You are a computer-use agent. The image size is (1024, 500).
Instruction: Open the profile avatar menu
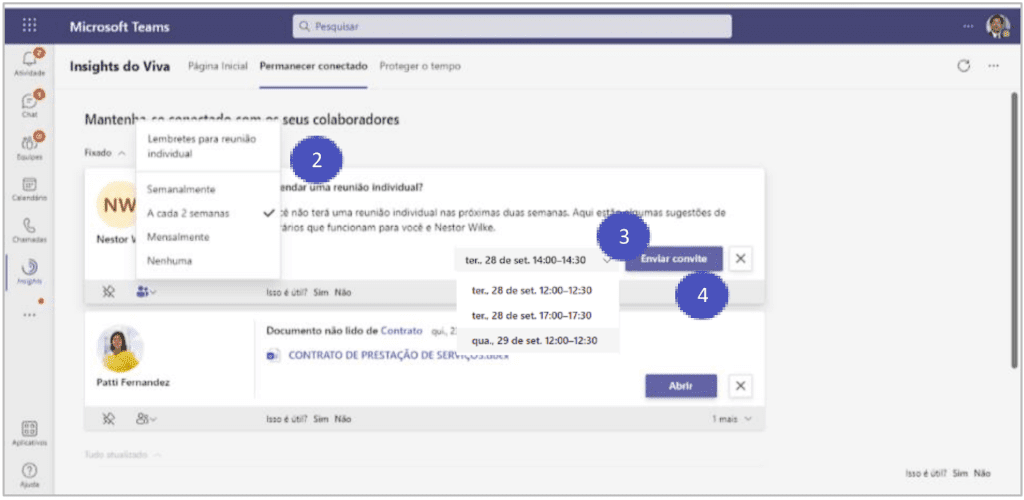[997, 26]
